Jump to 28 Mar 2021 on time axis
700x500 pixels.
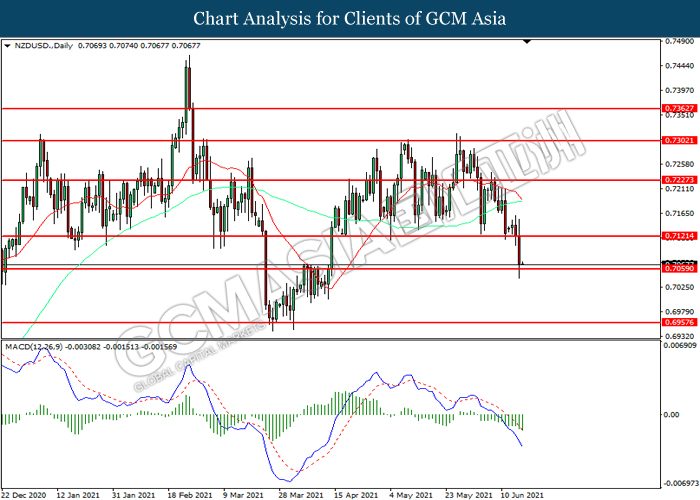tap(300, 494)
